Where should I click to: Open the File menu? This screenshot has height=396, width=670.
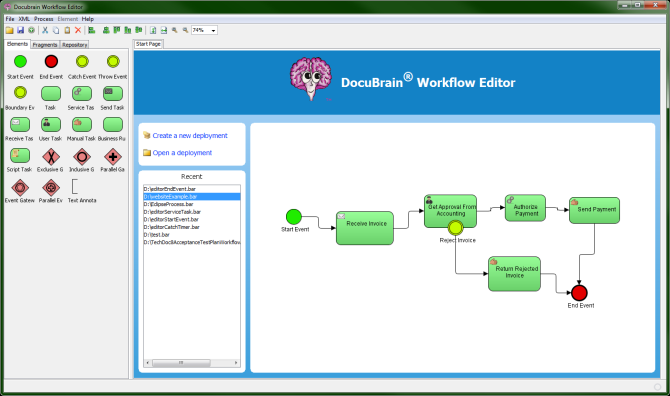[x=10, y=19]
